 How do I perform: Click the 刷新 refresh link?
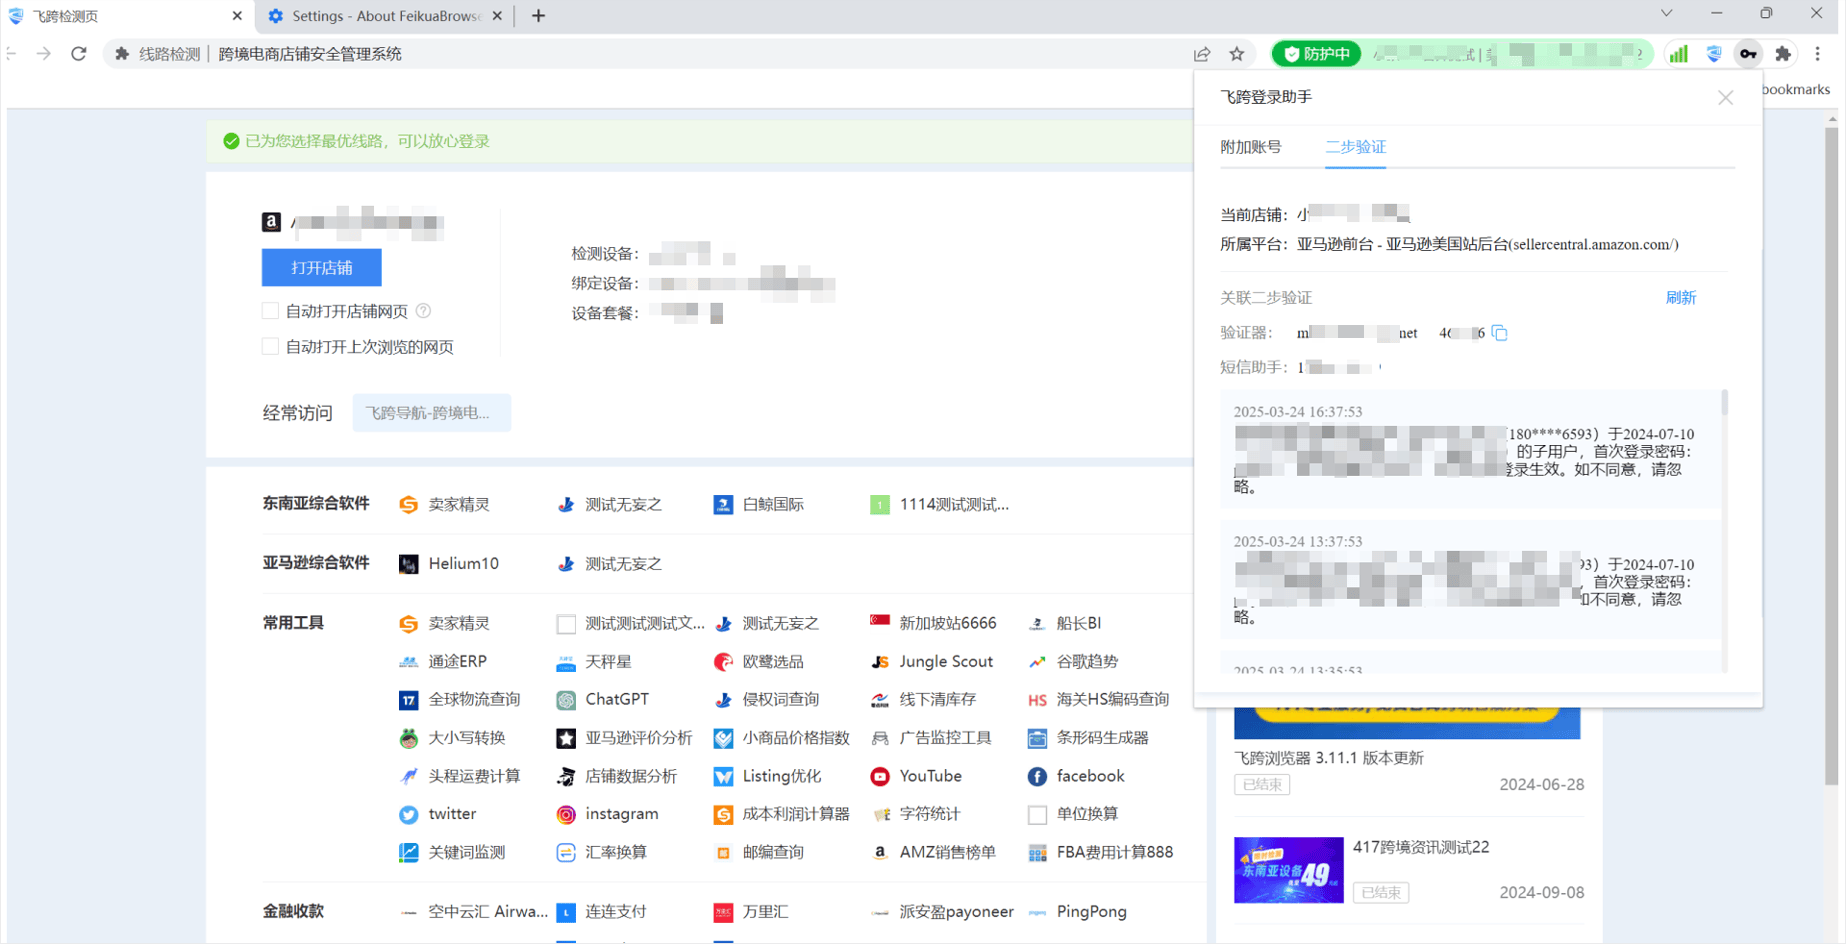point(1680,298)
